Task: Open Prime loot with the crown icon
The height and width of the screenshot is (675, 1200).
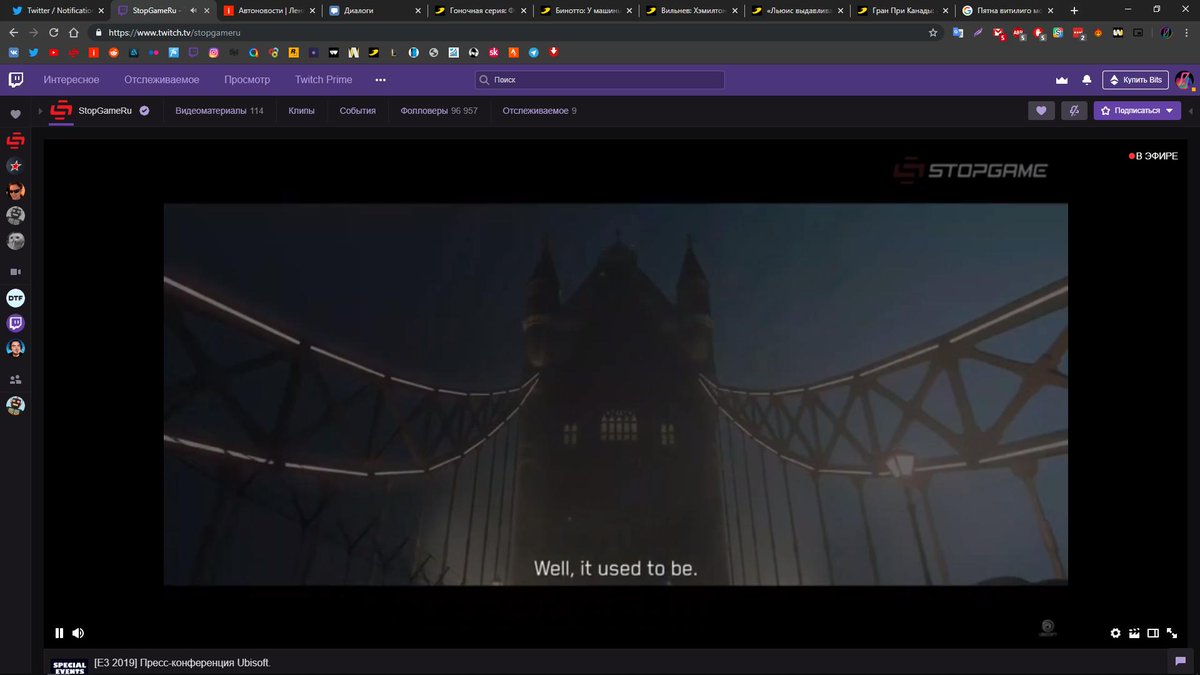Action: (1062, 79)
